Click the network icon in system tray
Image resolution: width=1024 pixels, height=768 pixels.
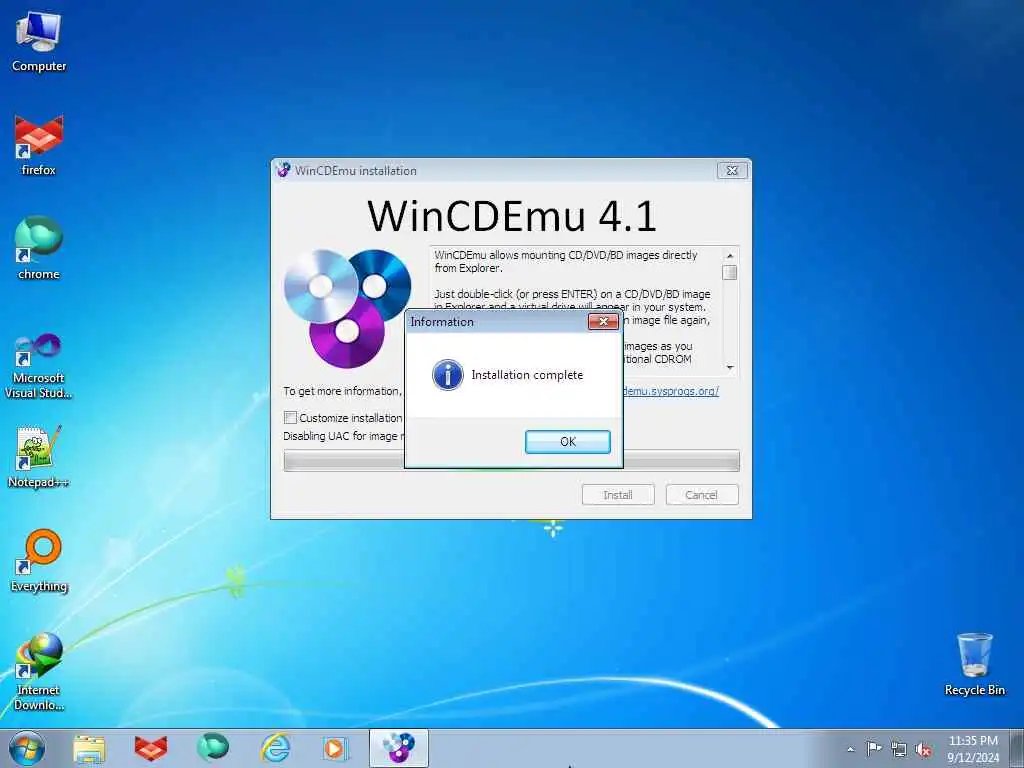pos(899,749)
